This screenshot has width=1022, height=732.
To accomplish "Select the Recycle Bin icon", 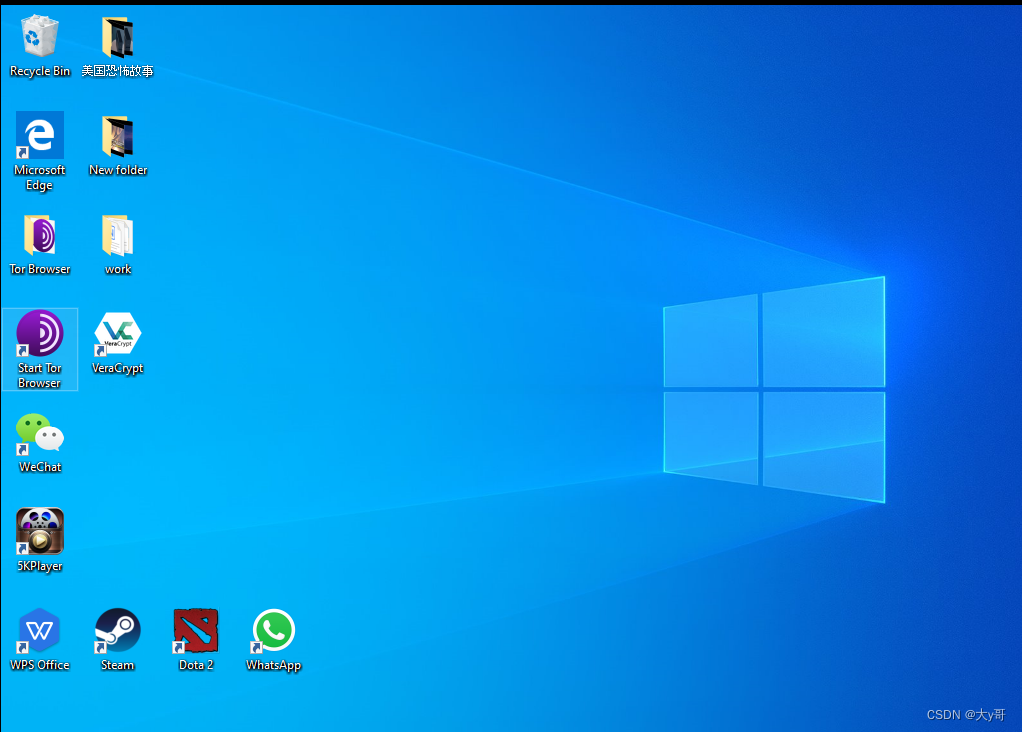I will click(39, 37).
